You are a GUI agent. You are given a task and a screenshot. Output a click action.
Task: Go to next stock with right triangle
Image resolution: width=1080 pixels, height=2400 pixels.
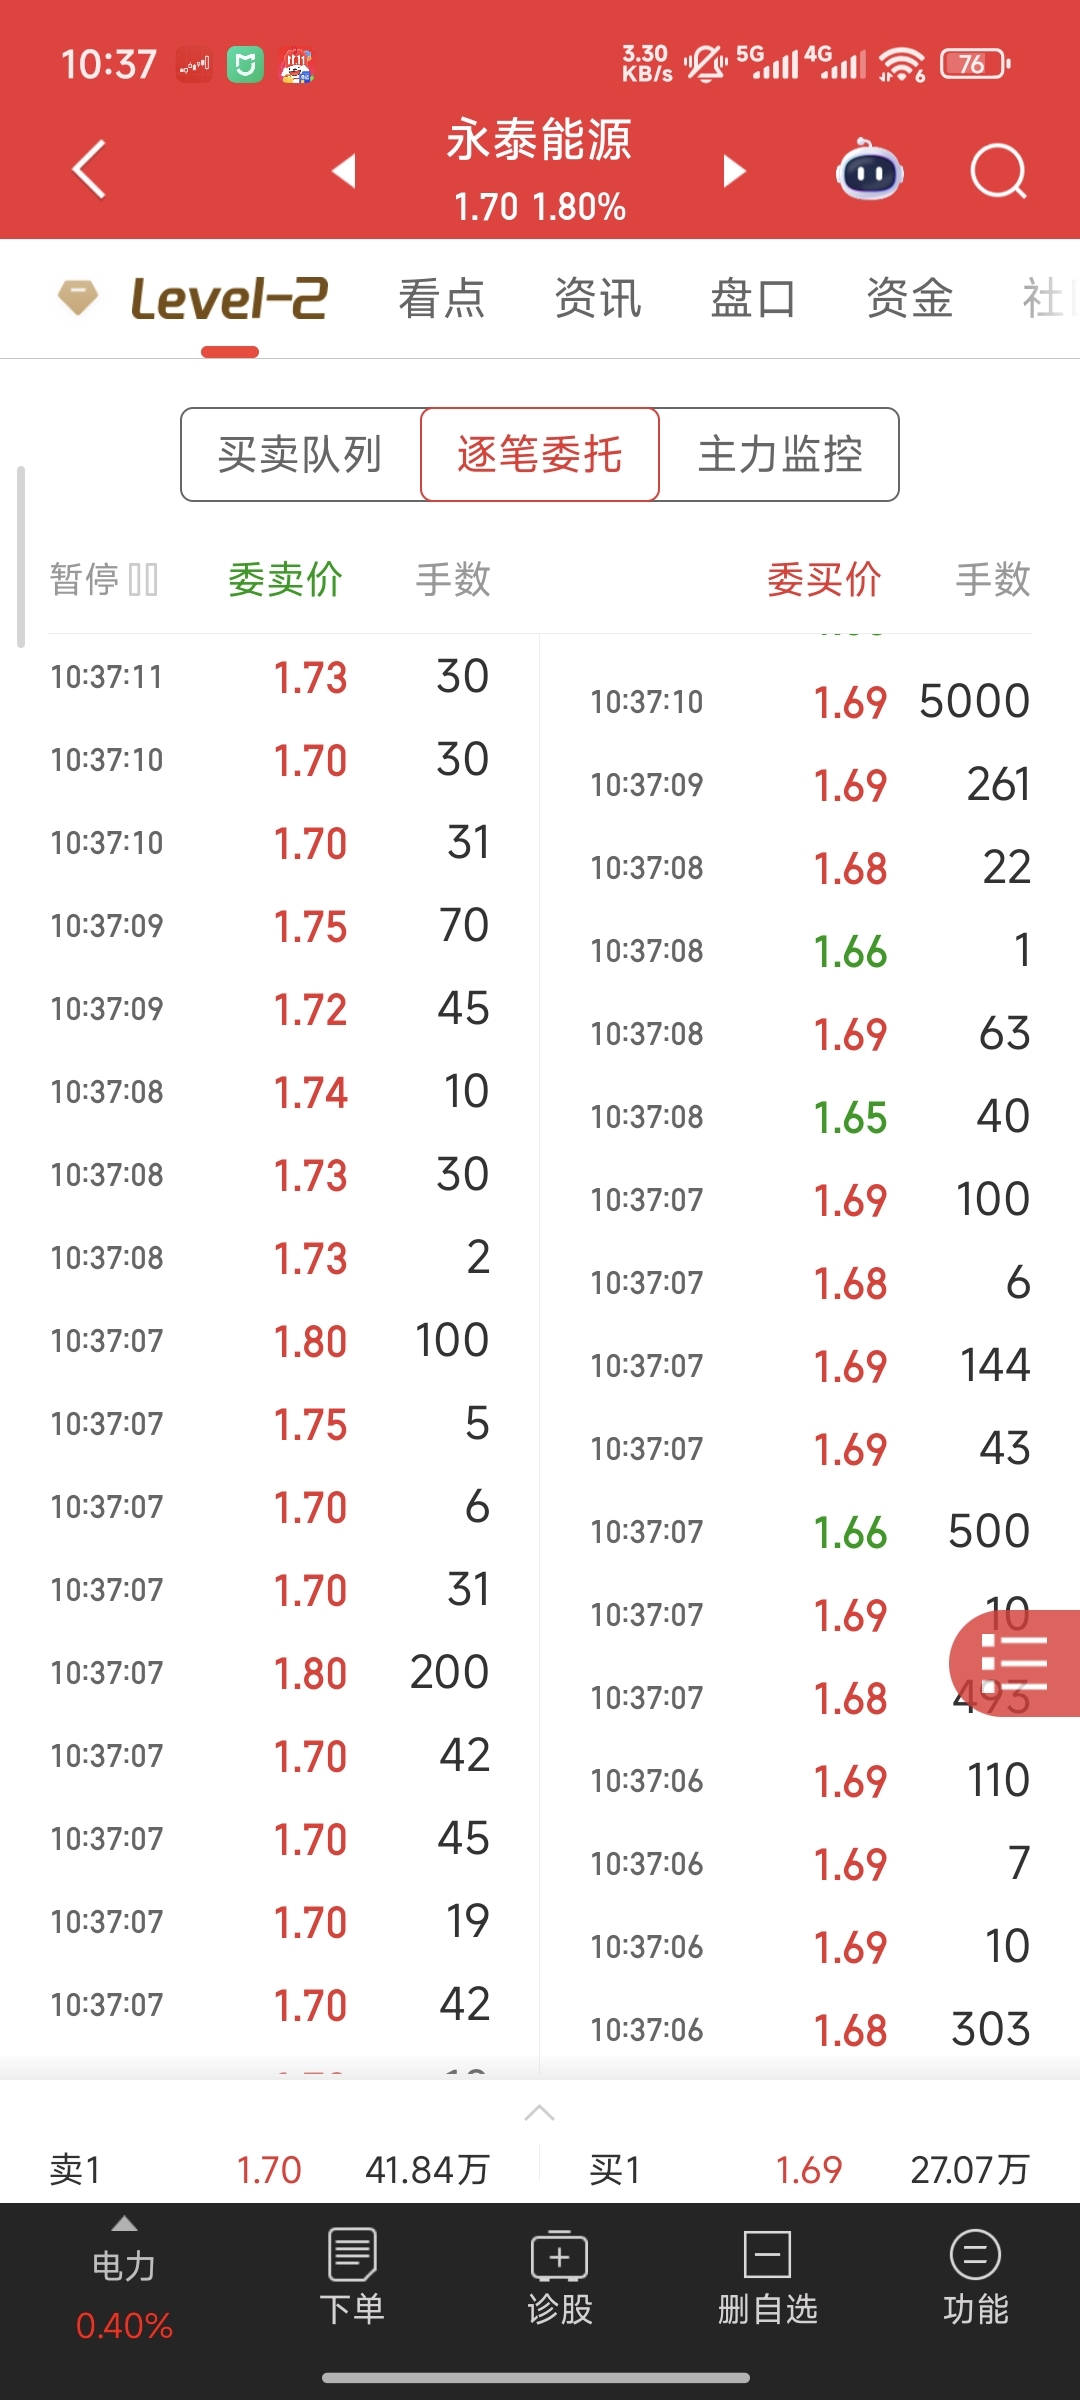tap(735, 171)
